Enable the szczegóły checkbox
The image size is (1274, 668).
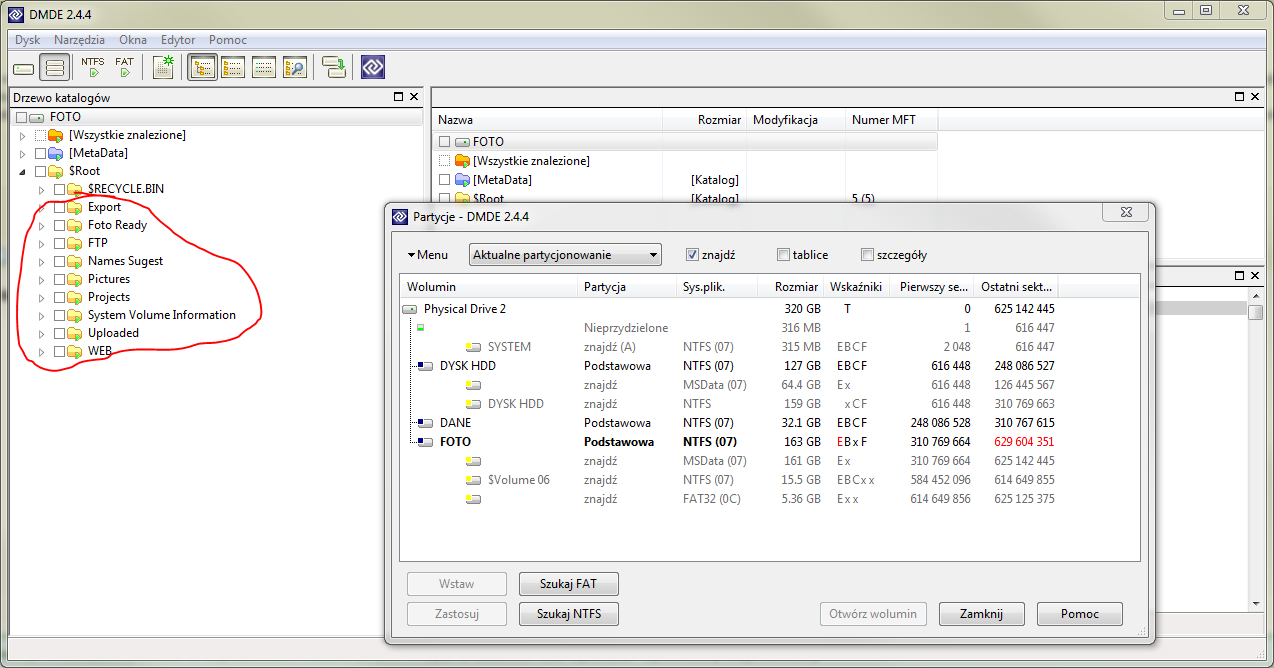click(x=867, y=255)
